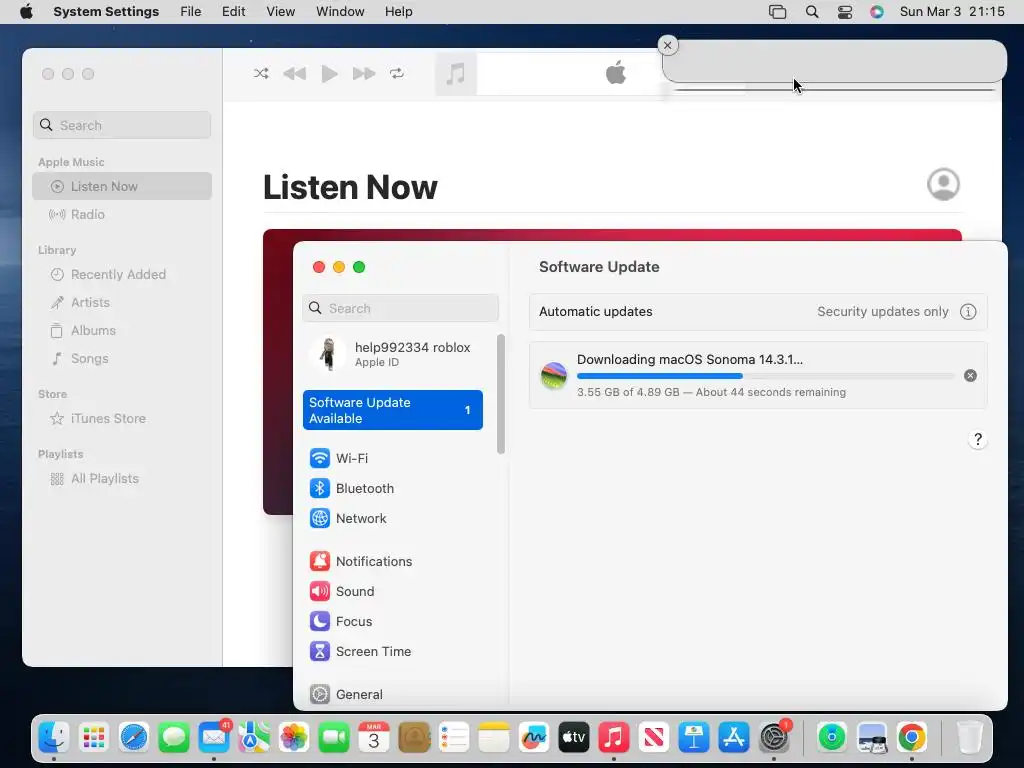Select Listen Now in Music sidebar
Image resolution: width=1024 pixels, height=768 pixels.
click(122, 186)
